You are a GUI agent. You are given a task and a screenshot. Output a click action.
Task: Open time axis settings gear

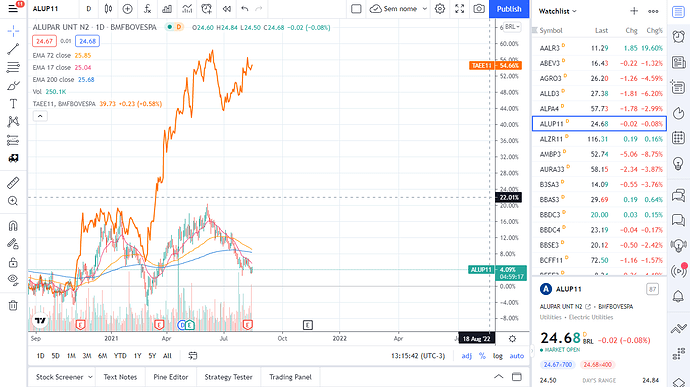[x=512, y=339]
